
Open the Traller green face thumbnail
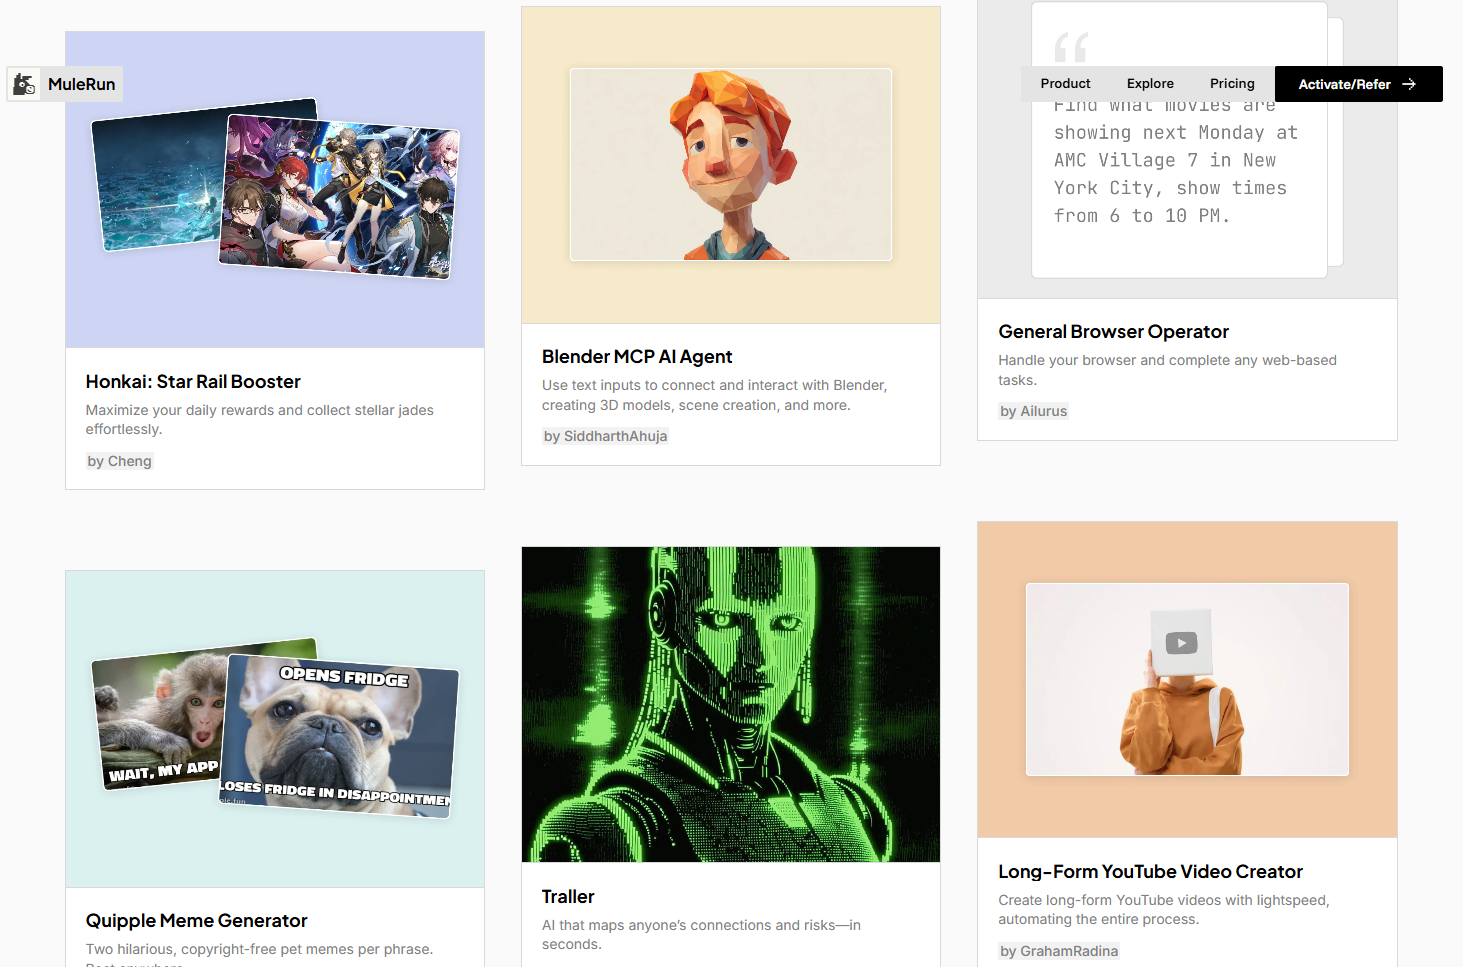[731, 704]
